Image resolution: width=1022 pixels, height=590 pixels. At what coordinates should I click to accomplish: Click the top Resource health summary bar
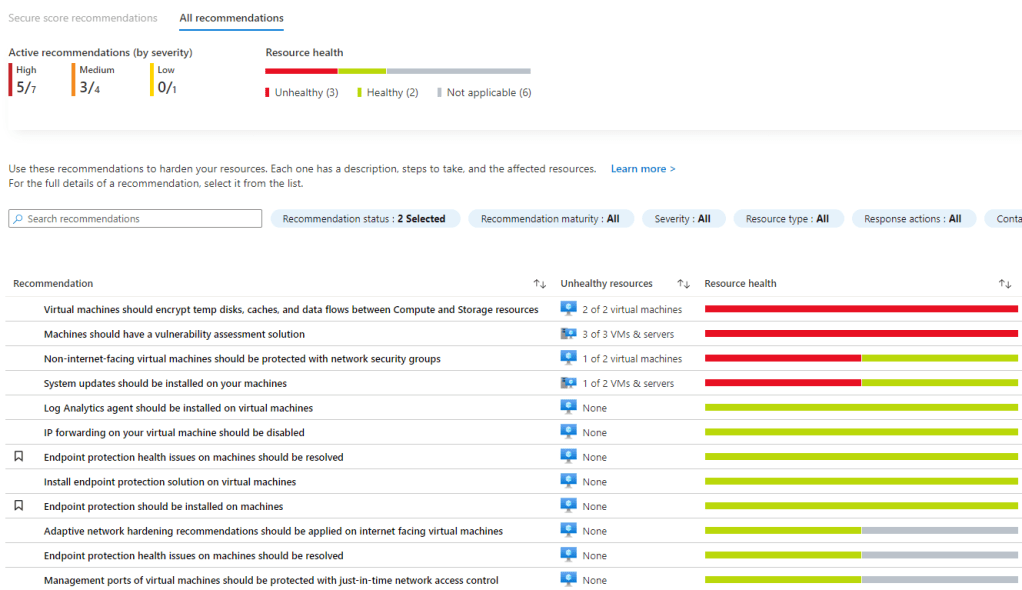397,71
